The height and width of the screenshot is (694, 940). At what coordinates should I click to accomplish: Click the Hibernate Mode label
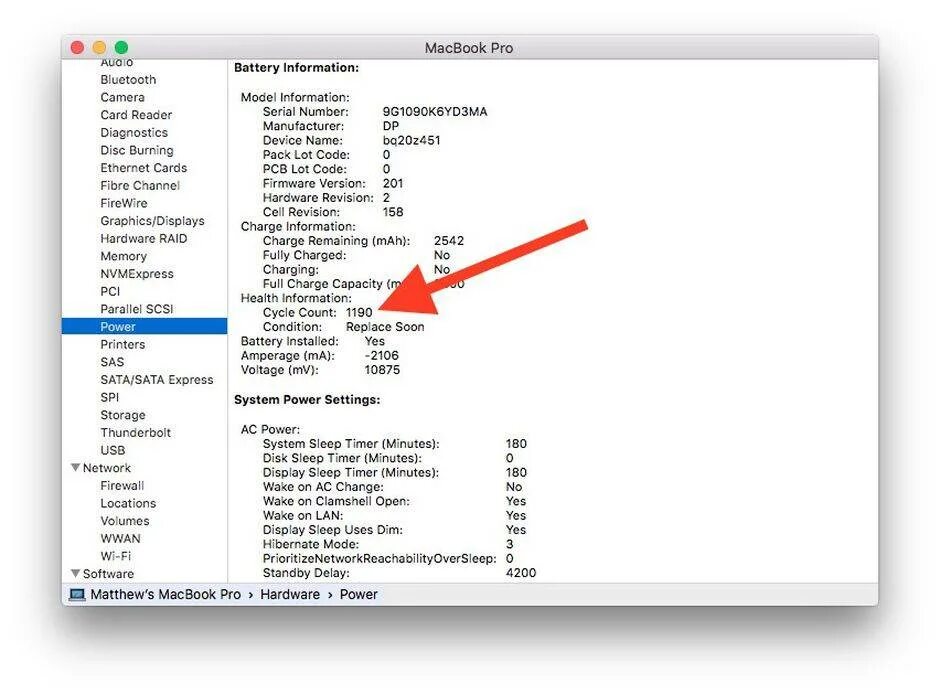tap(311, 544)
